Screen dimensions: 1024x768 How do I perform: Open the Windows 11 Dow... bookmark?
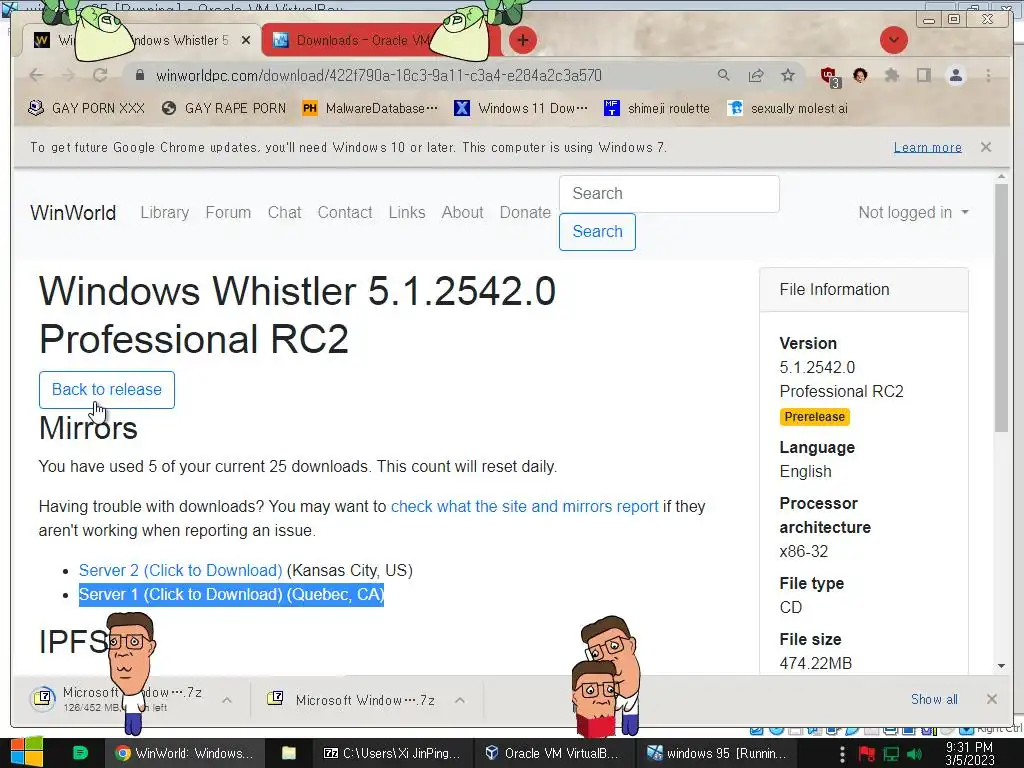521,108
